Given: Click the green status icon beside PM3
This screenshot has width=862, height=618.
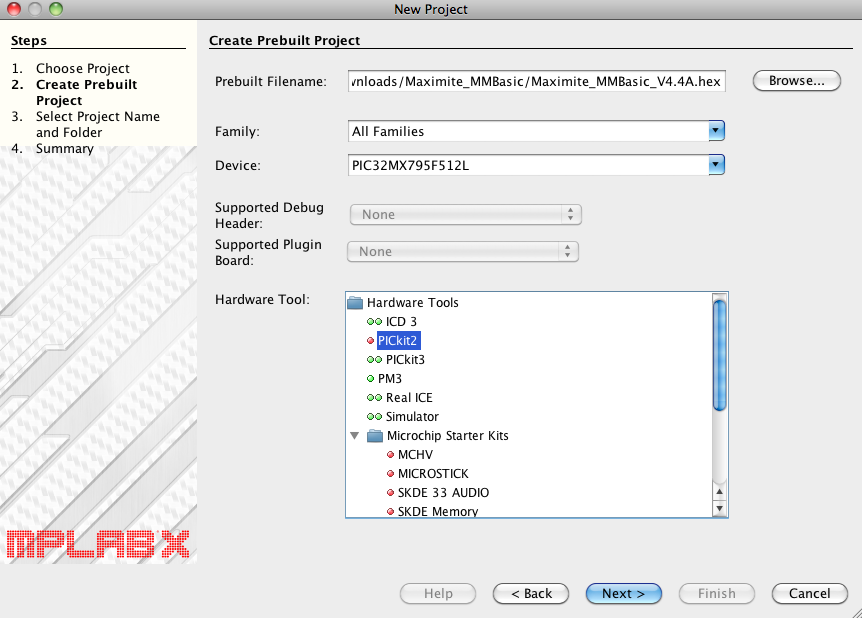Looking at the screenshot, I should 370,379.
